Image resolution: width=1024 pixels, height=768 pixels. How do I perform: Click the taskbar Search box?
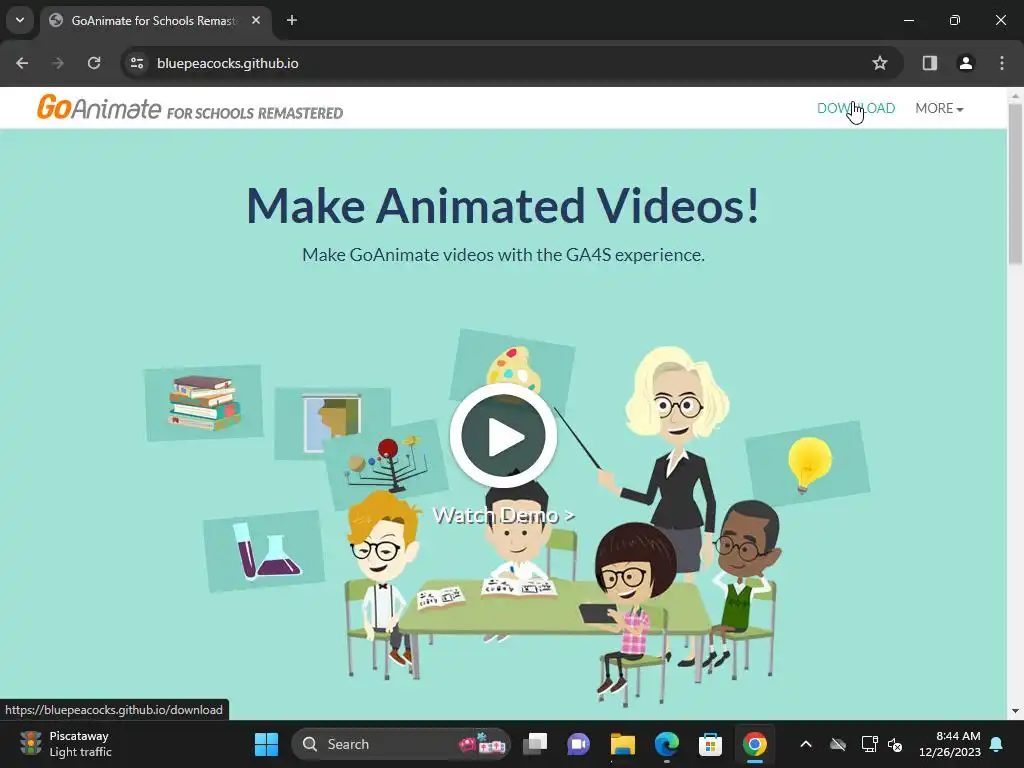400,744
